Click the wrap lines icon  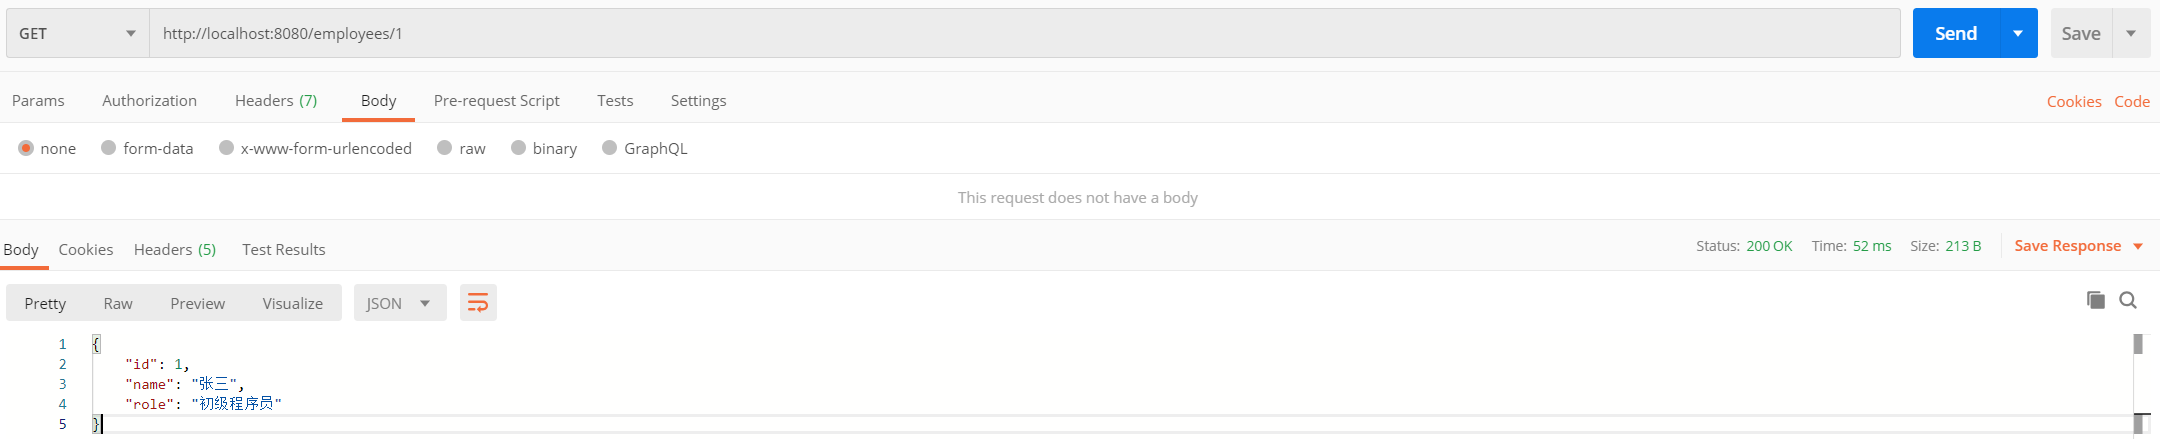[478, 303]
